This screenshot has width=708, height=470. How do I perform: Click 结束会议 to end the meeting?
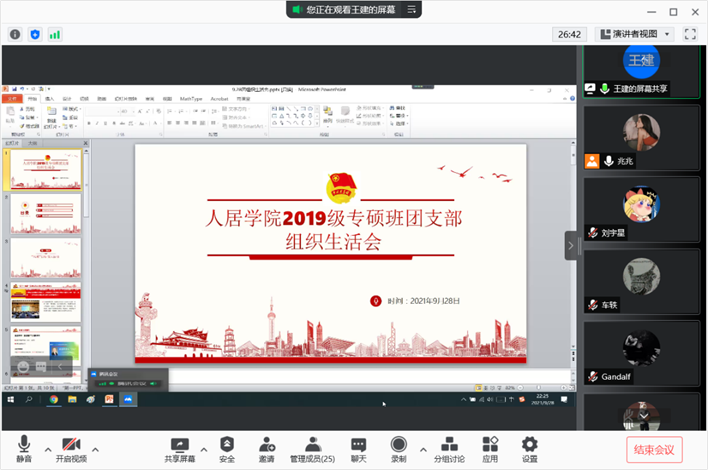click(655, 450)
